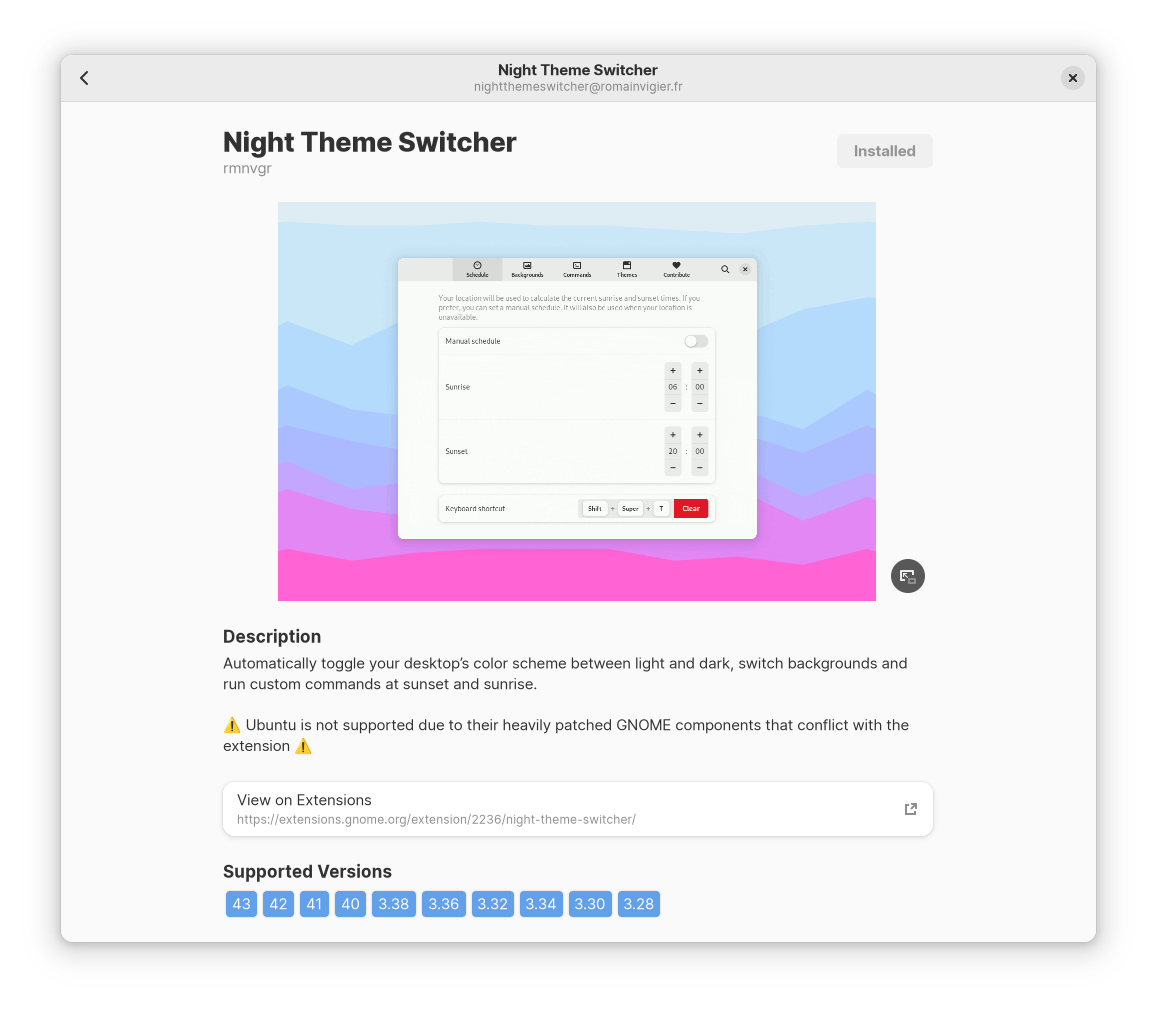Click the Contribute heart icon in the preview
1157x1009 pixels.
point(676,266)
